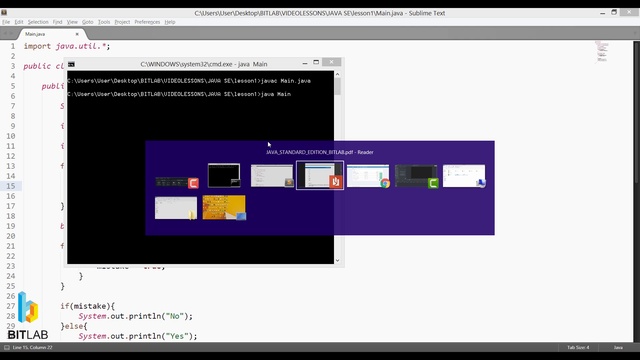
Task: Click the import java.util.* code line
Action: [x=67, y=46]
